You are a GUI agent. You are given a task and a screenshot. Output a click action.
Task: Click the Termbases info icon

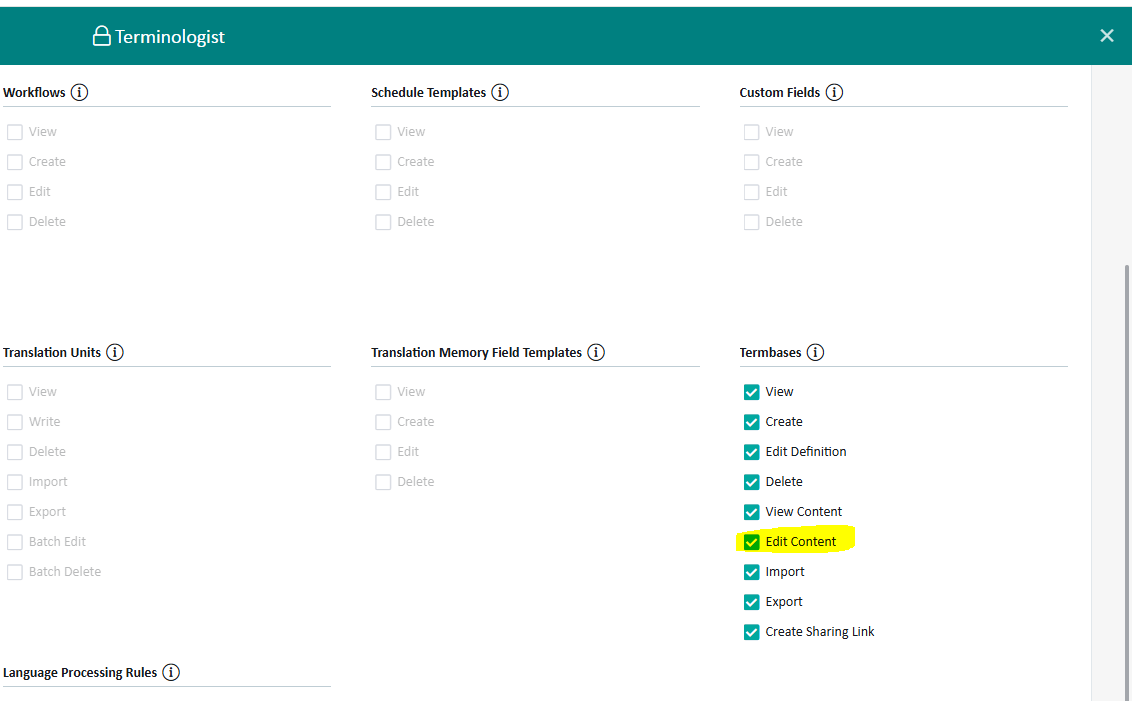(815, 351)
